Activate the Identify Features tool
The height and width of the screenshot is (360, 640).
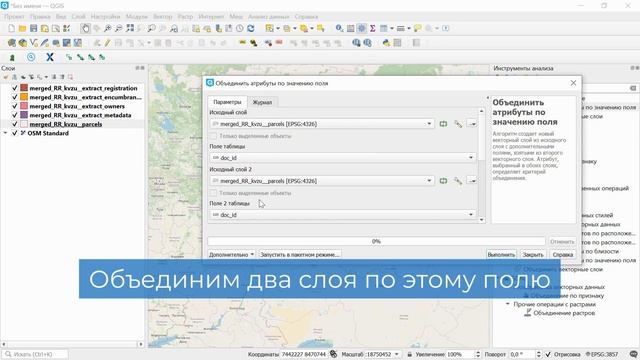(339, 29)
